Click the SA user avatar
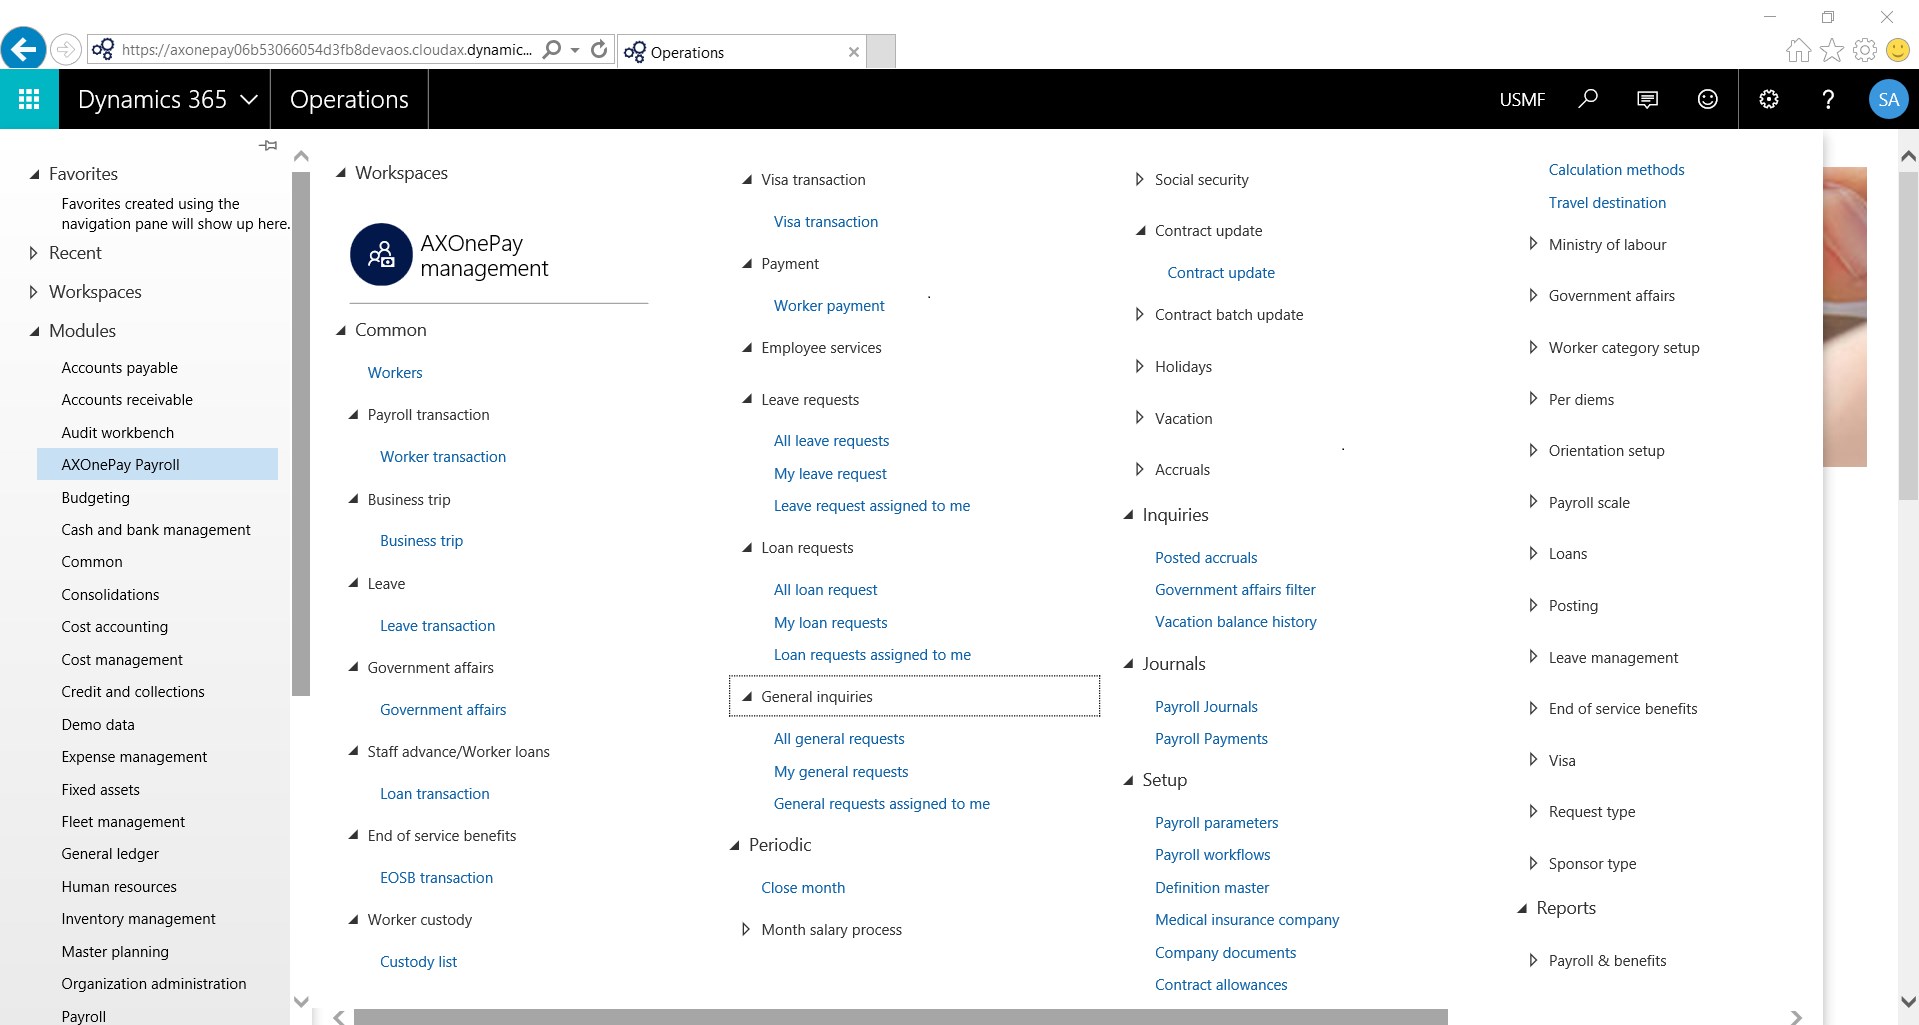The image size is (1919, 1025). (1888, 99)
